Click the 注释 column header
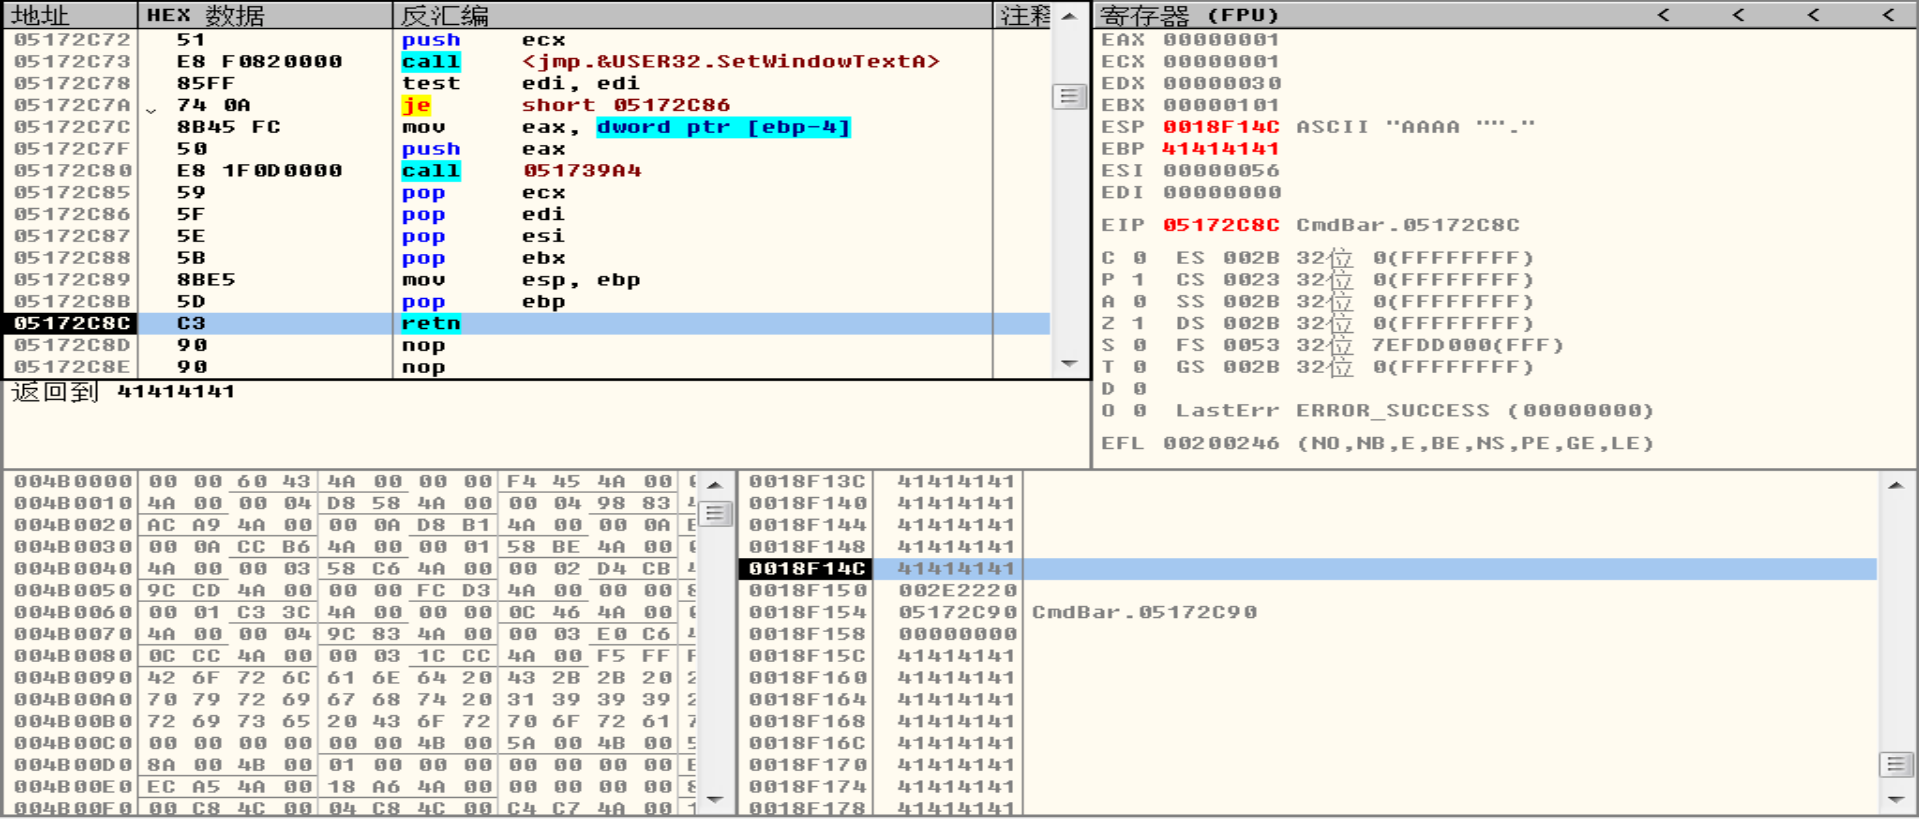This screenshot has height=819, width=1919. pos(1024,15)
